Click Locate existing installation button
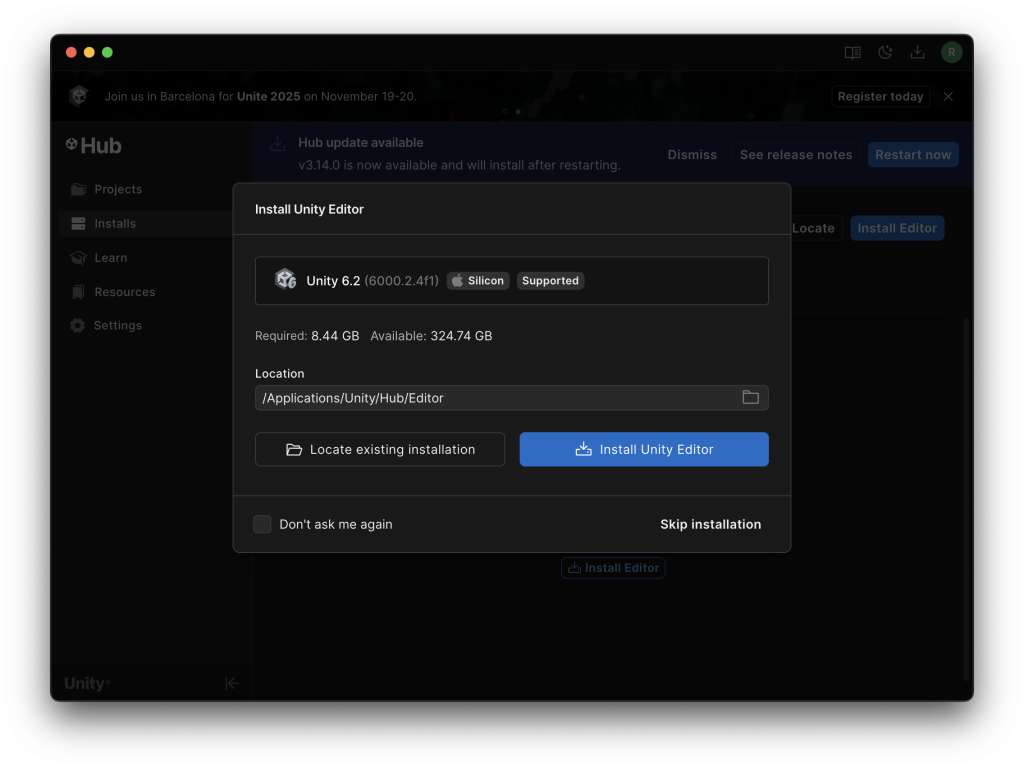 (380, 449)
